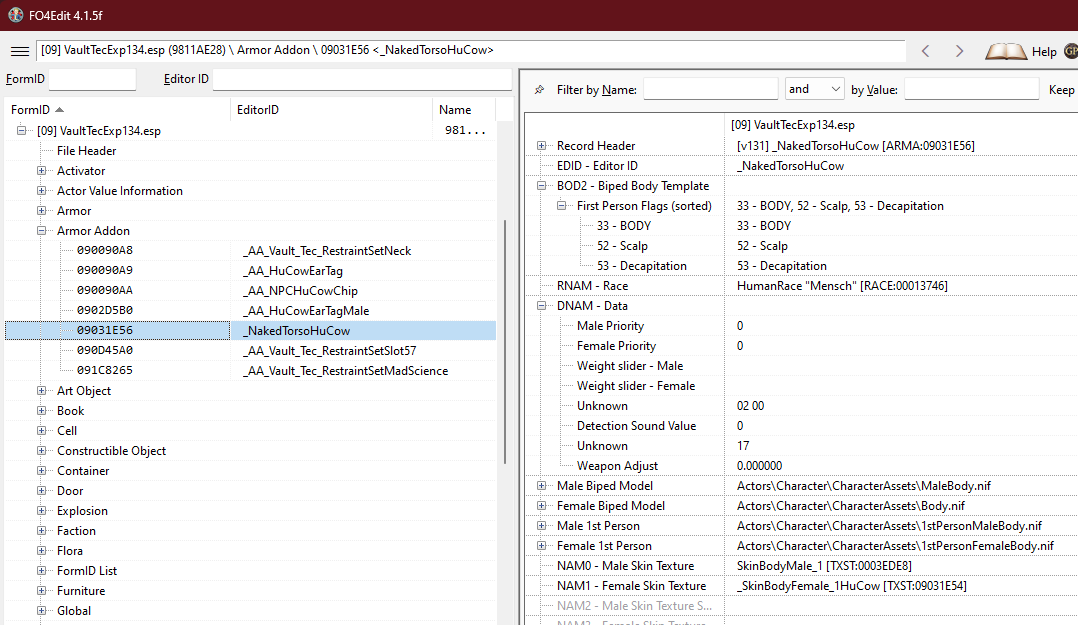
Task: Expand the Flora group
Action: [x=42, y=550]
